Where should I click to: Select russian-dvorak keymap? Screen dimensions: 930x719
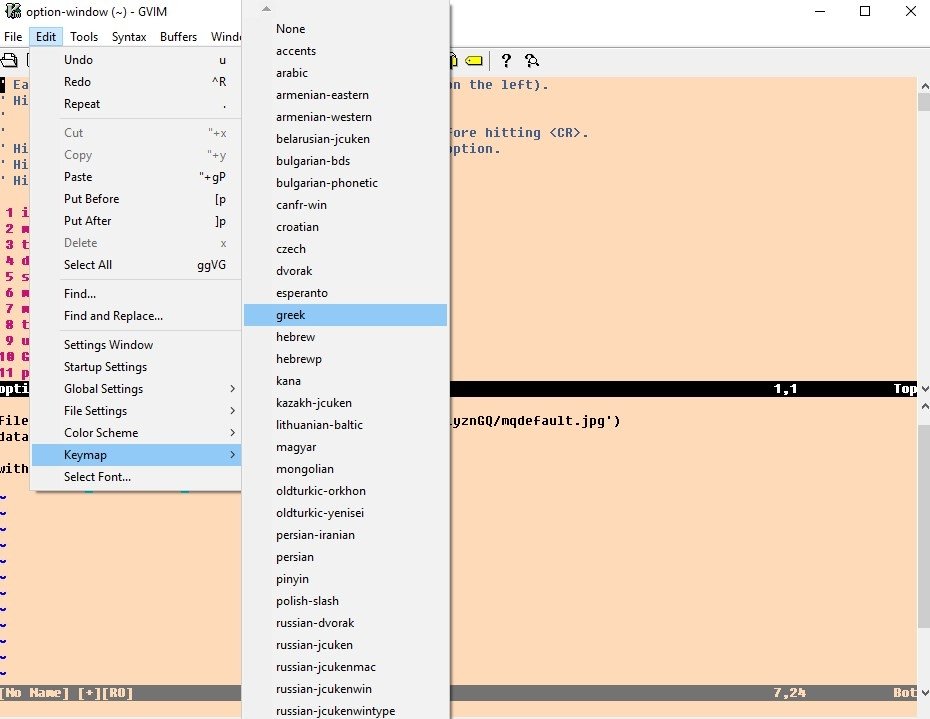tap(345, 623)
